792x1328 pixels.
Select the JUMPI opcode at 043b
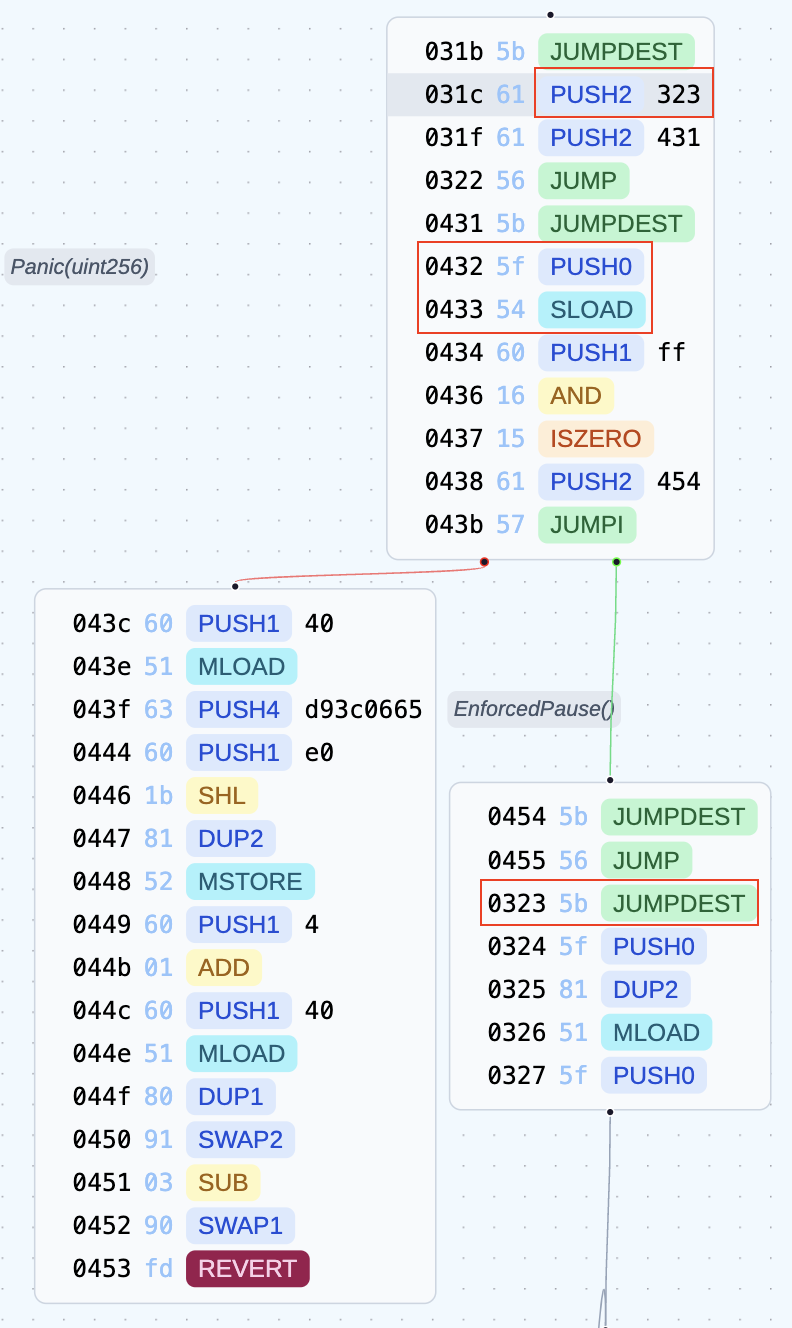point(586,525)
